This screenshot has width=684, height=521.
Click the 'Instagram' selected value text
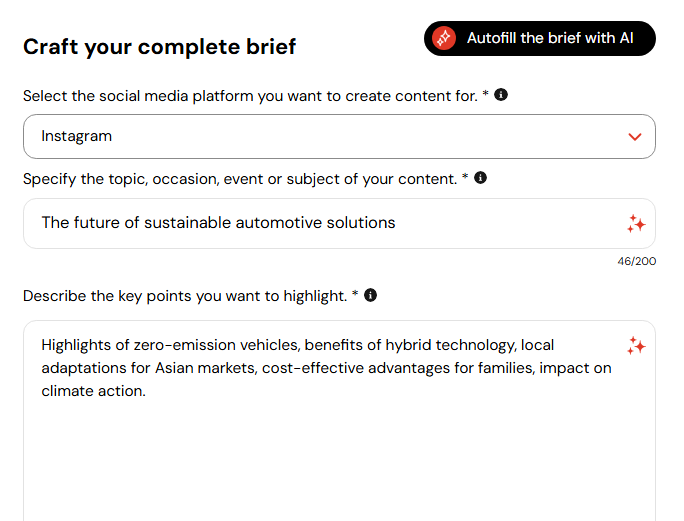[x=77, y=136]
